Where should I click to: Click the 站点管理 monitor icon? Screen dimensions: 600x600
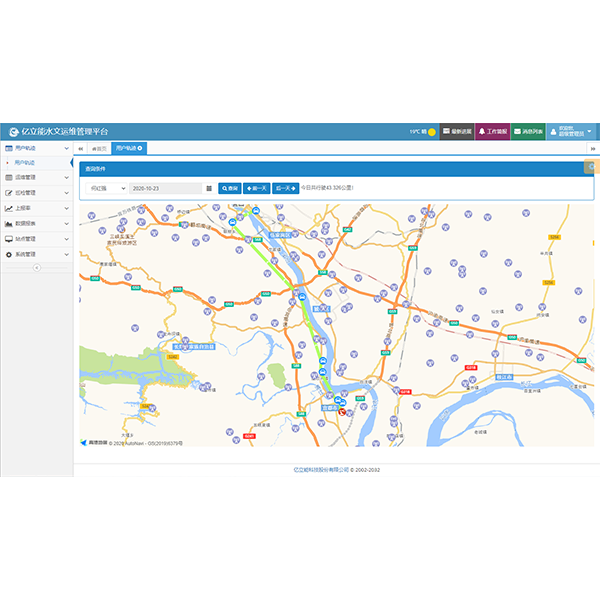(8, 239)
